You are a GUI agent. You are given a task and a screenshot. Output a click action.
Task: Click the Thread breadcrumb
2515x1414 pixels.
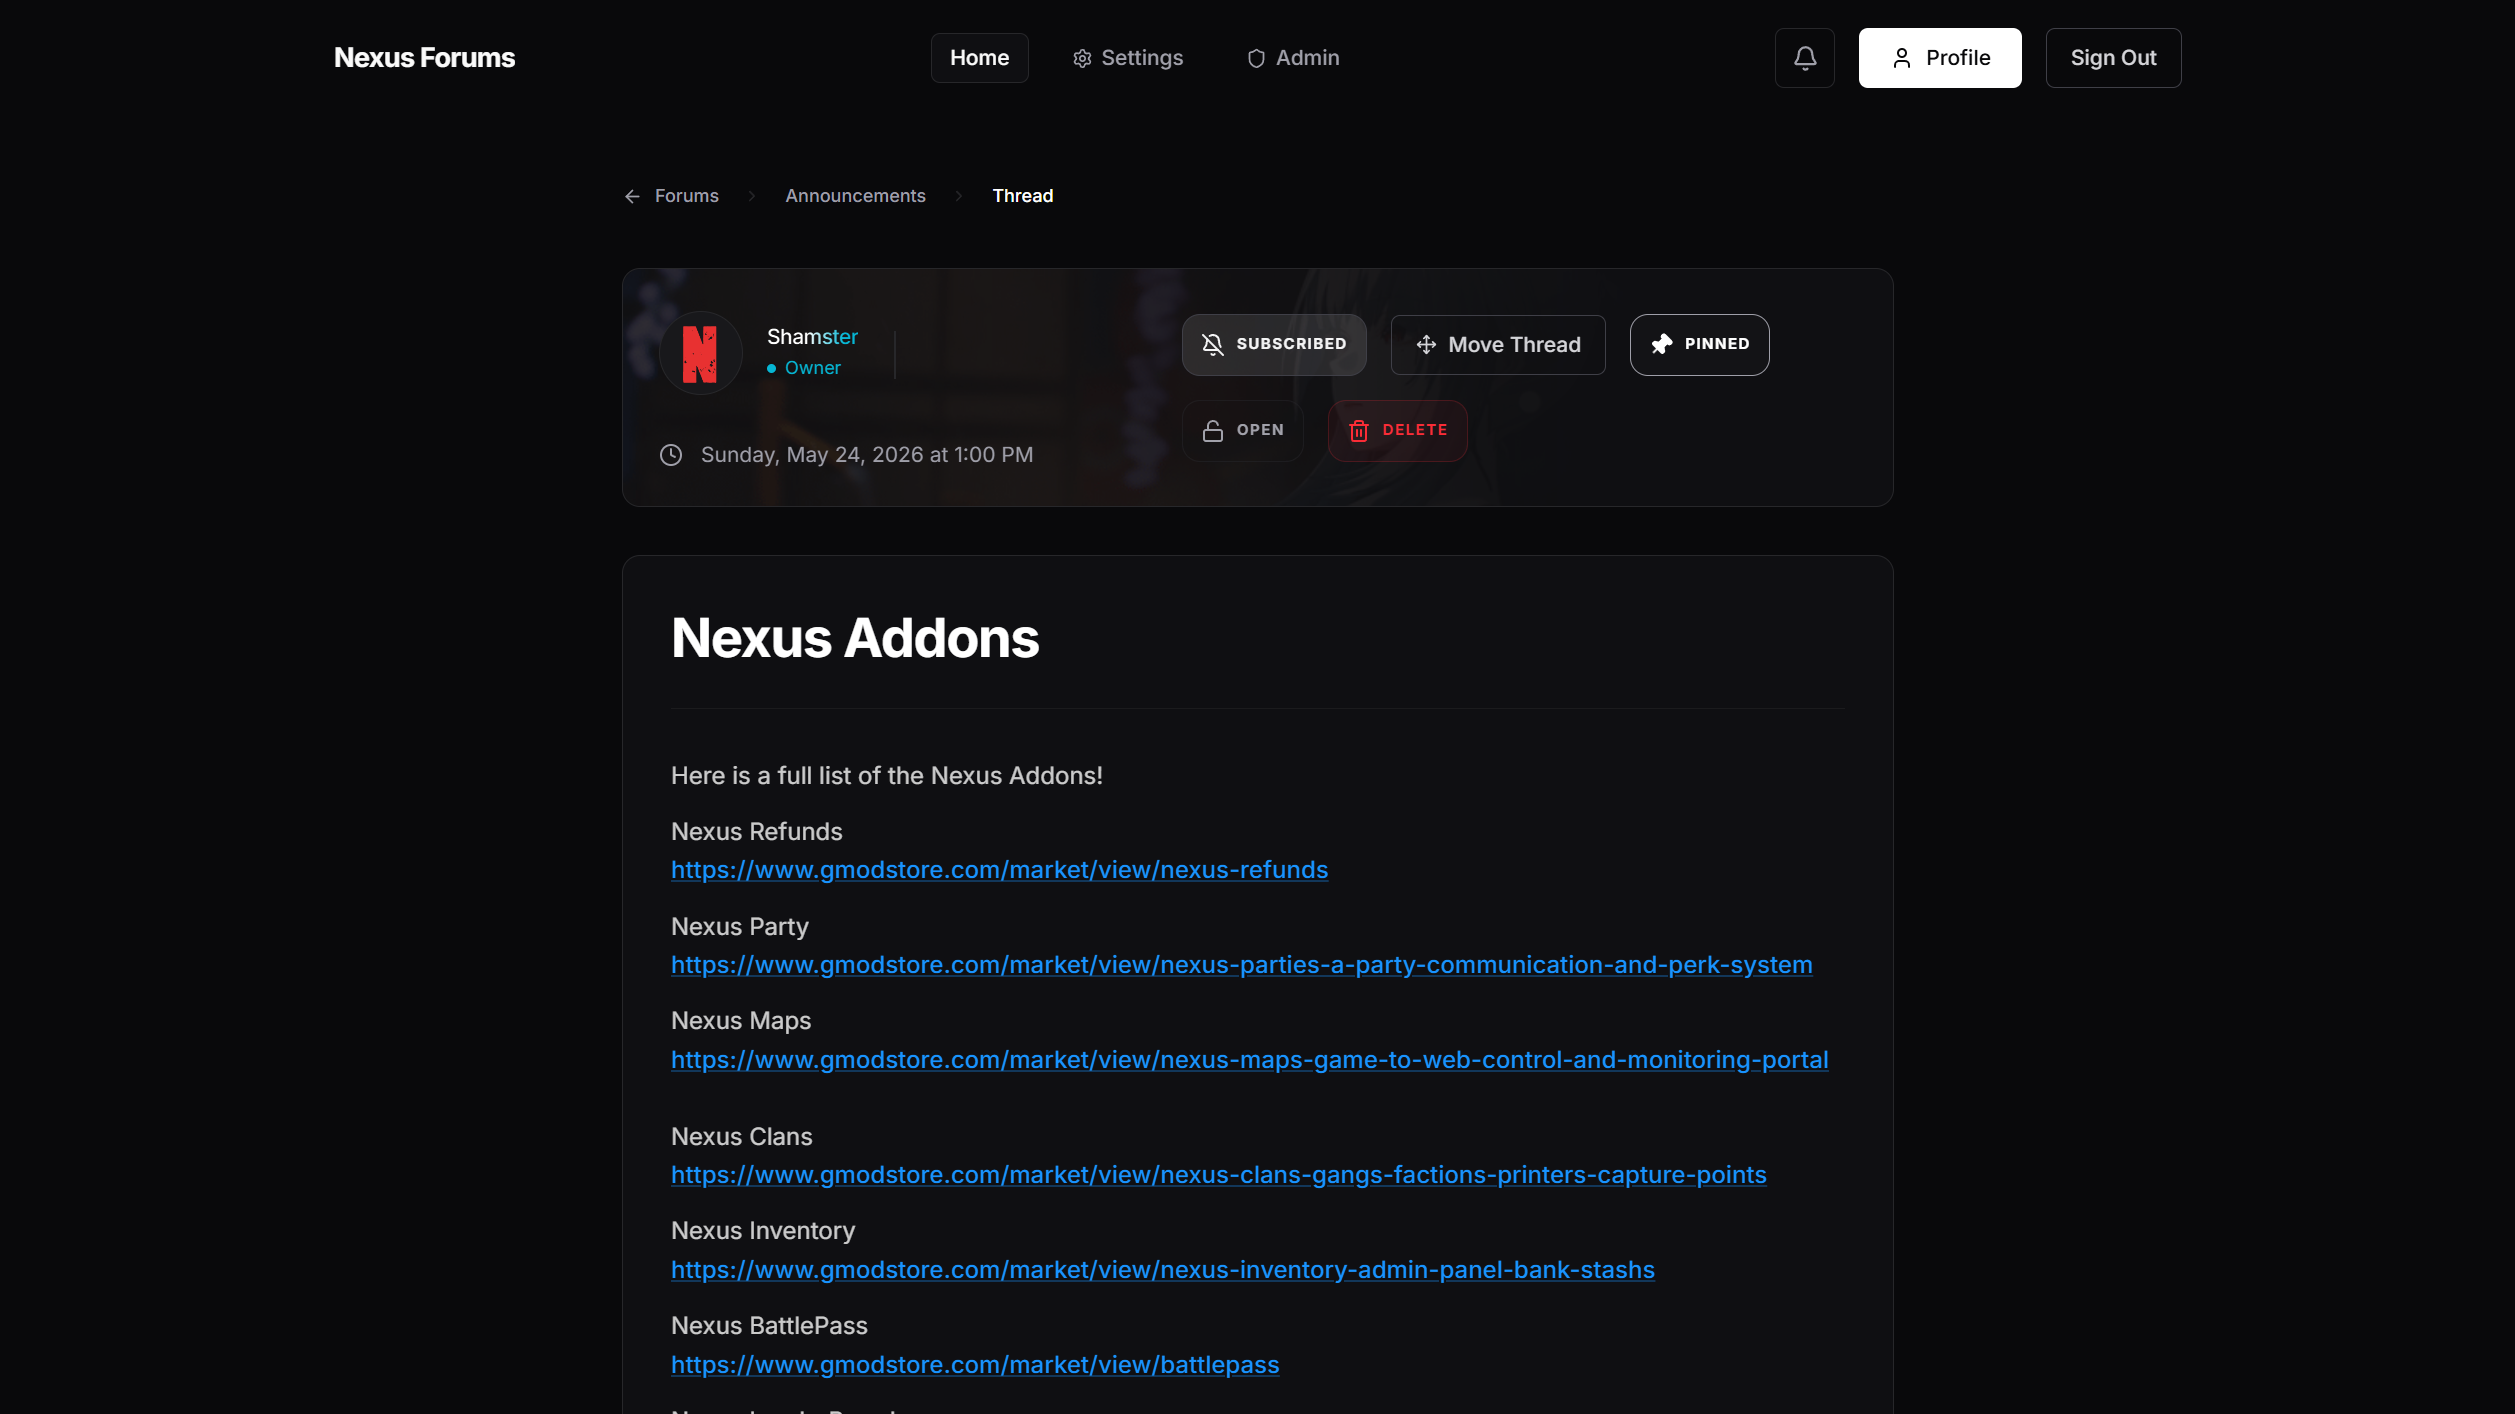[x=1022, y=196]
